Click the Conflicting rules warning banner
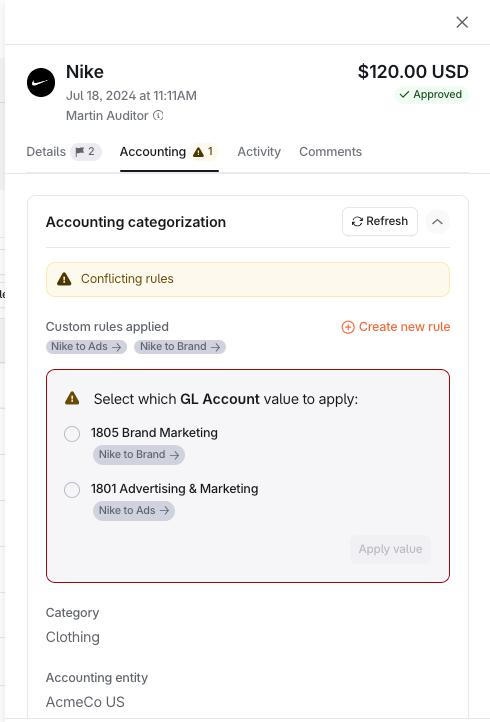 coord(248,279)
